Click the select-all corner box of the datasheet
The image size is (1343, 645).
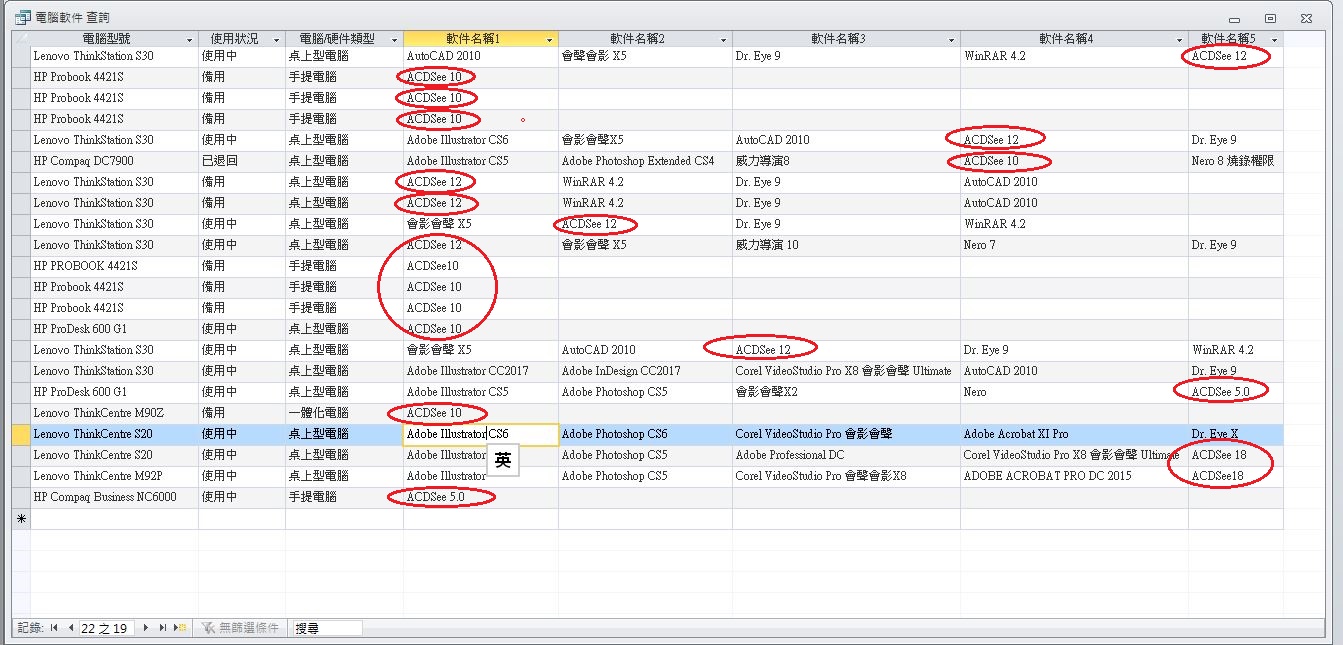point(21,38)
